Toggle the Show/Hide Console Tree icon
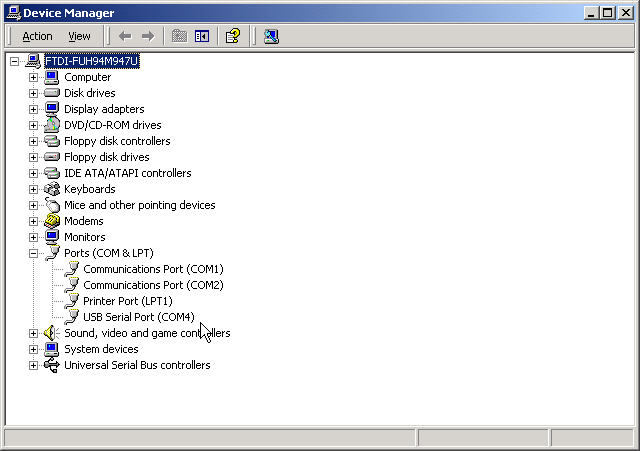Viewport: 640px width, 451px height. [x=202, y=36]
